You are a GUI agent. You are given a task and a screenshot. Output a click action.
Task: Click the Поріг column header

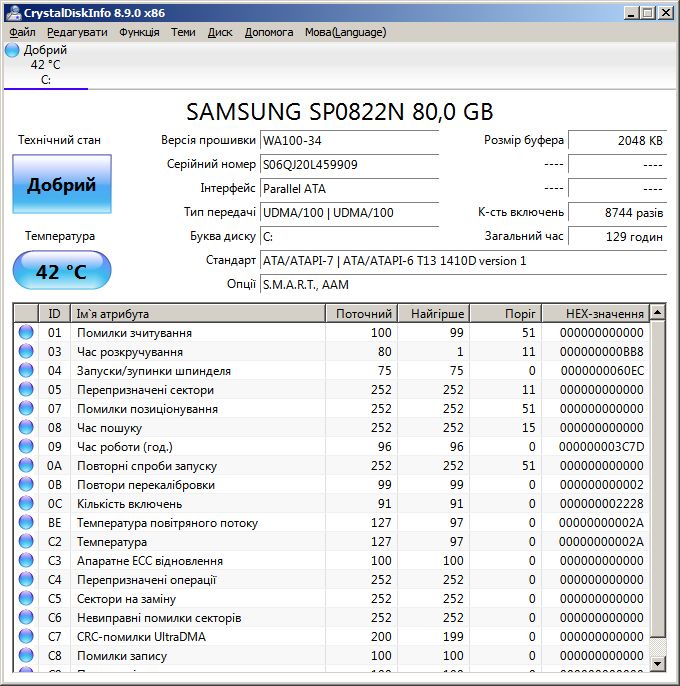(505, 314)
